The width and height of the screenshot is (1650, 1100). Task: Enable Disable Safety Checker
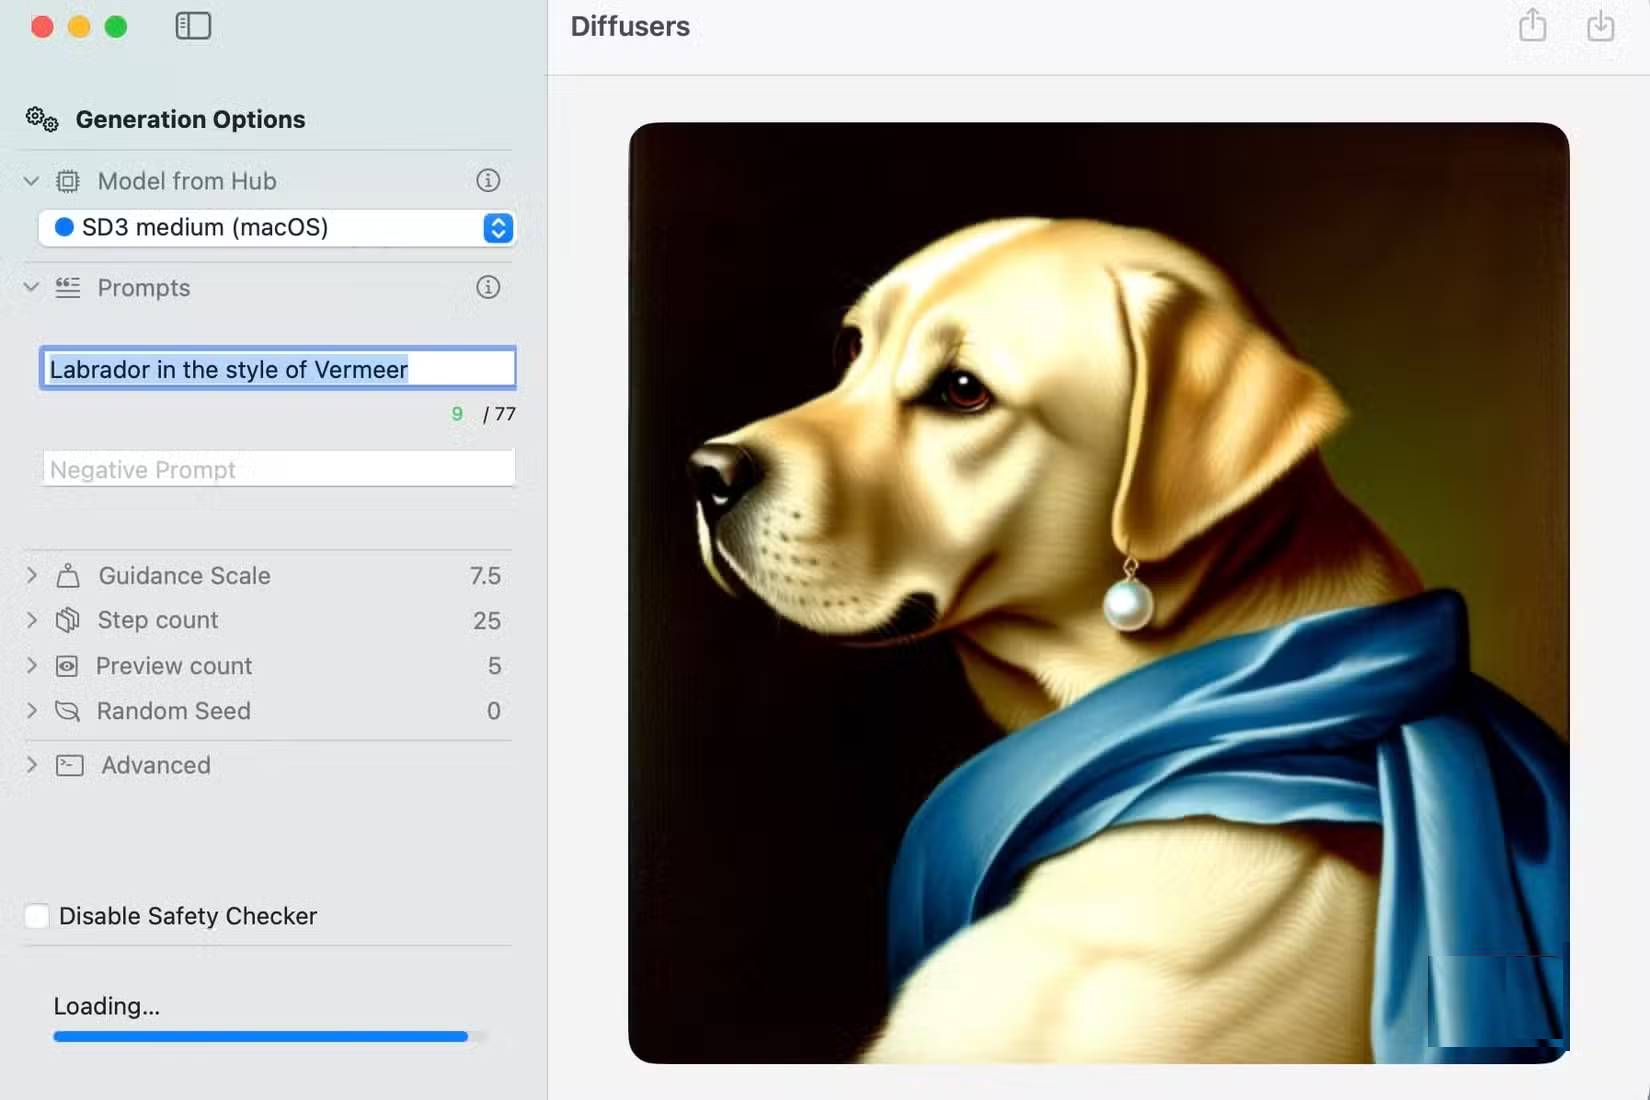pos(36,915)
